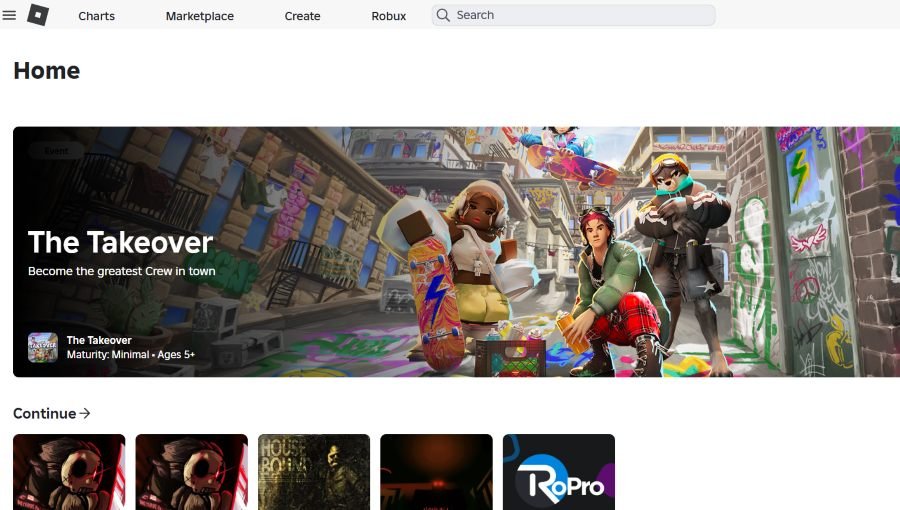Open the RoPro tile in Continue
Viewport: 900px width, 510px height.
pos(558,472)
